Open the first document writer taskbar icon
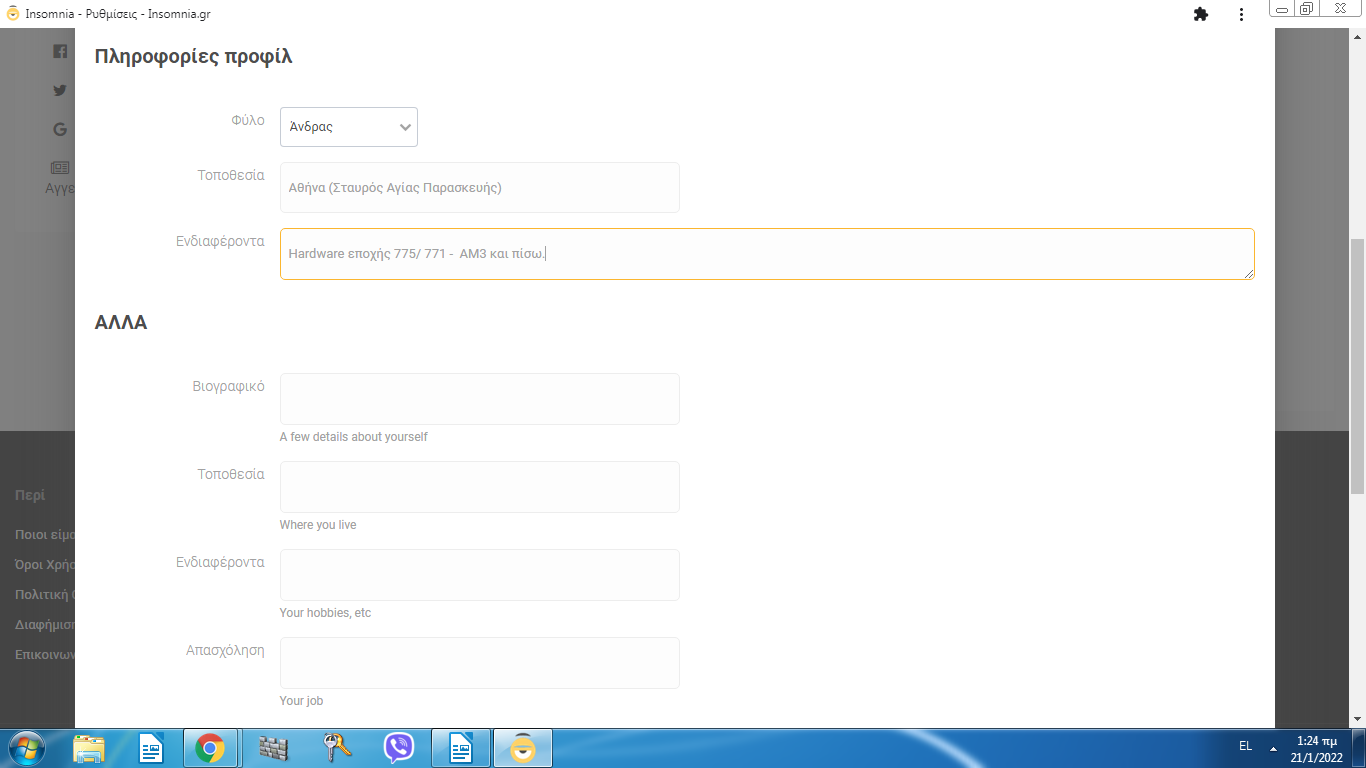Viewport: 1366px width, 768px height. [x=151, y=748]
